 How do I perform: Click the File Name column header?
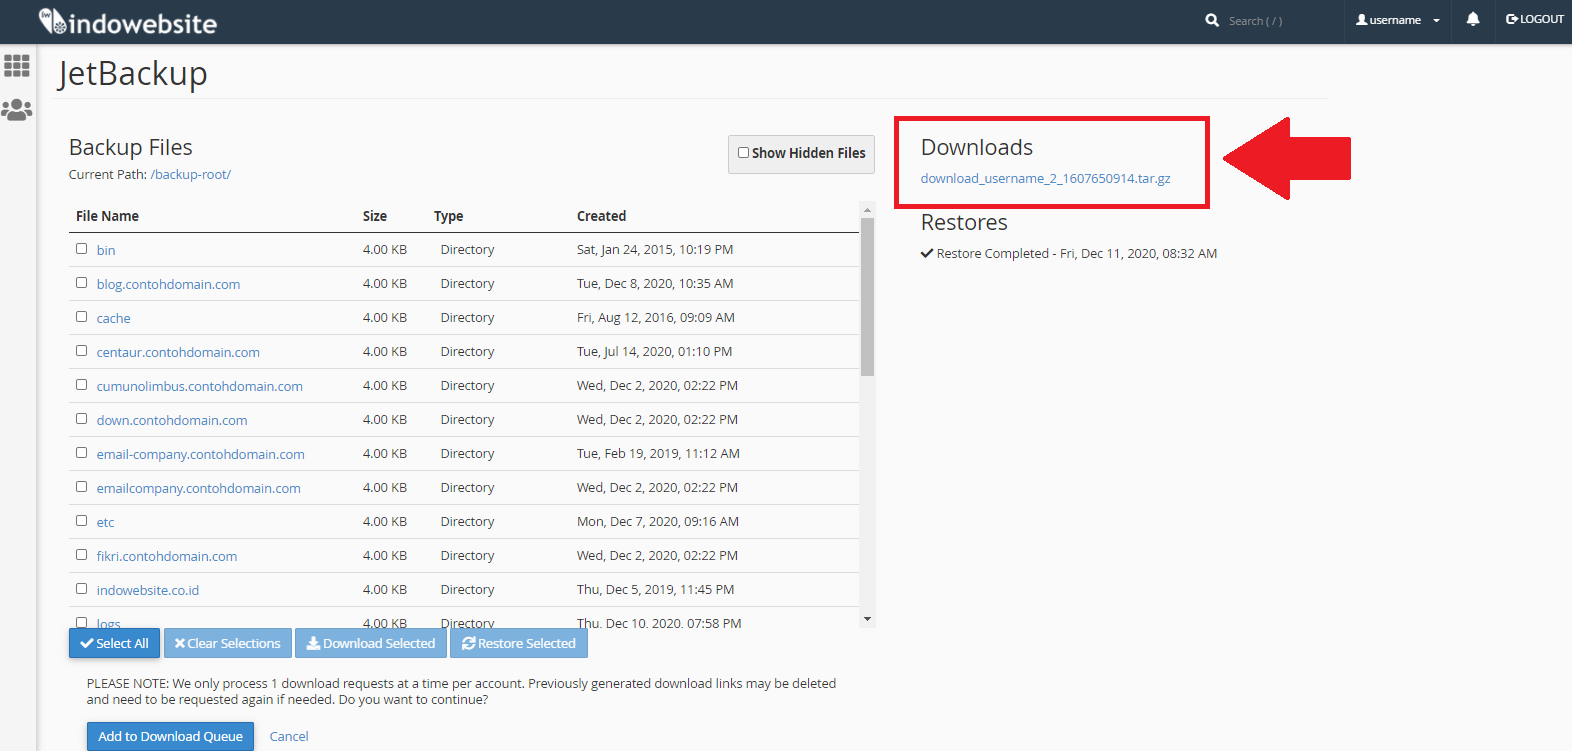click(x=107, y=216)
